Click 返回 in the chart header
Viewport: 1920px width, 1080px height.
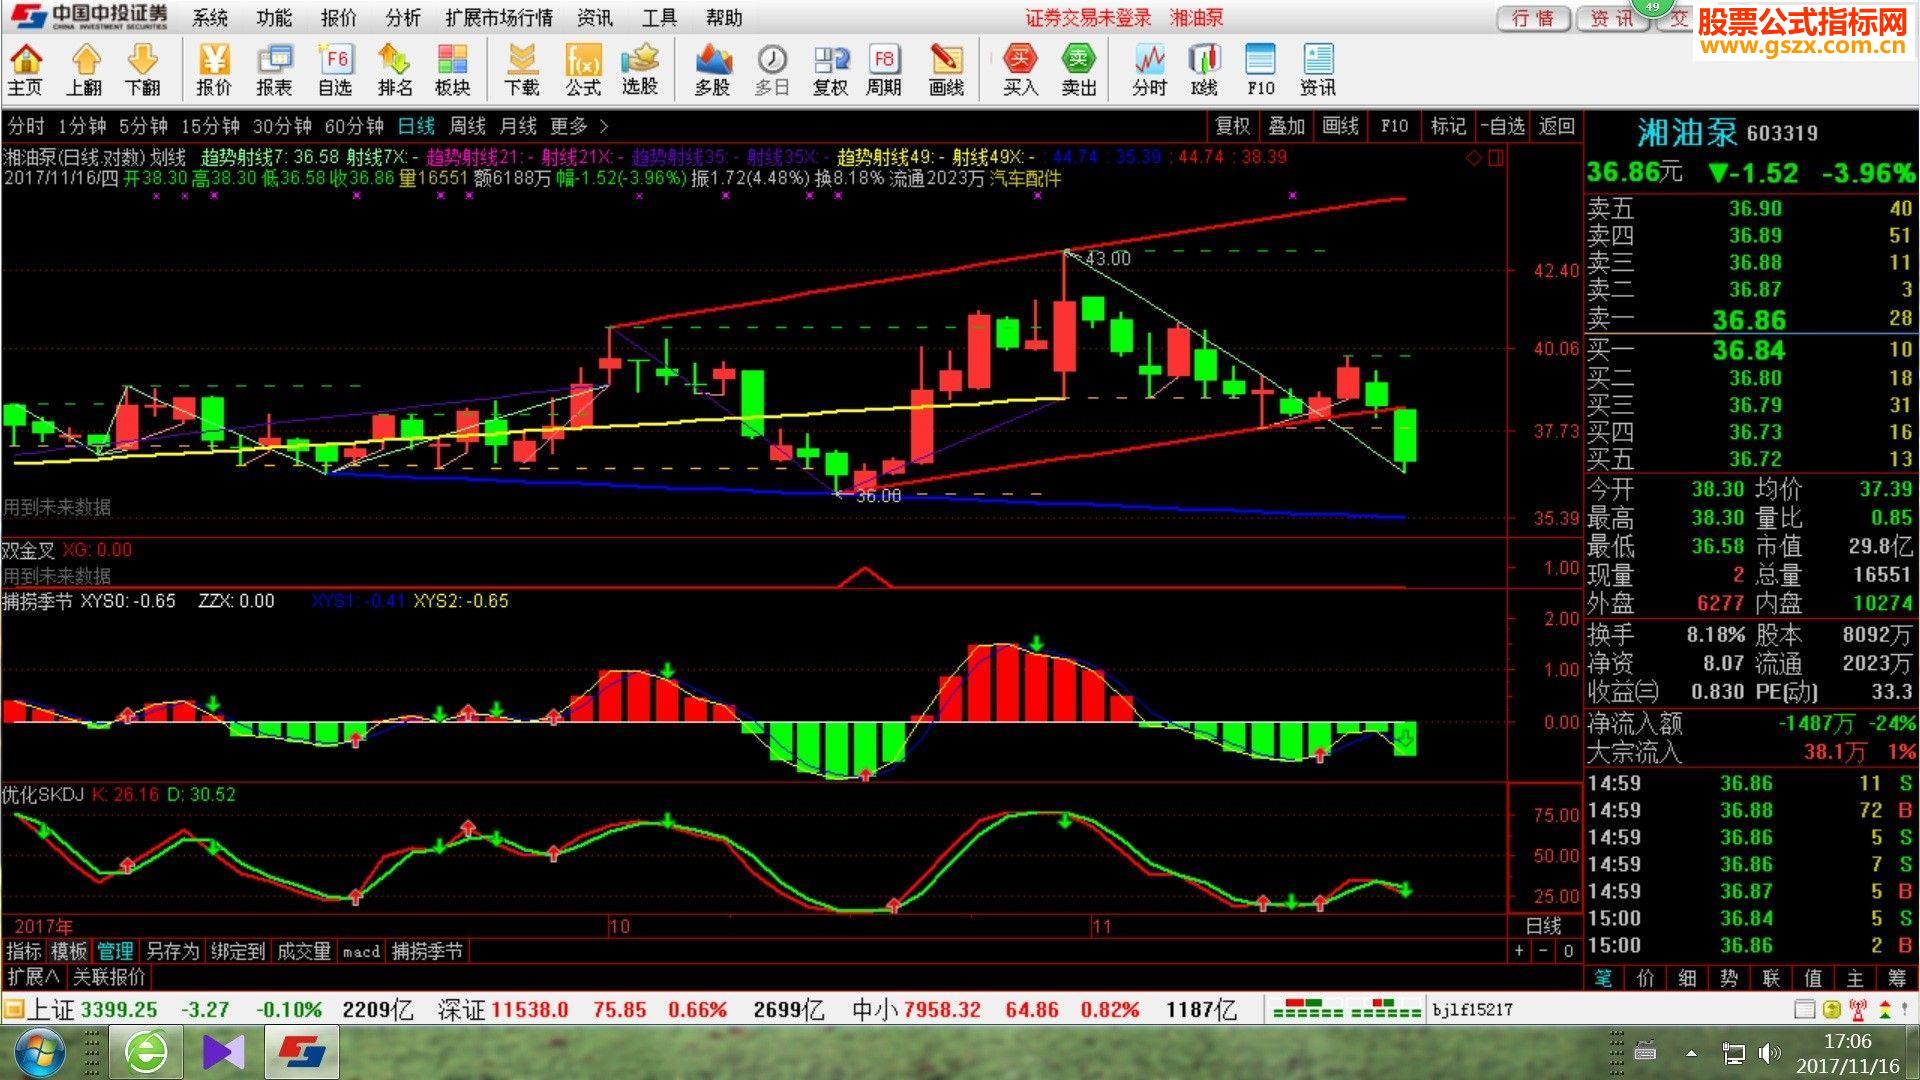(1557, 126)
